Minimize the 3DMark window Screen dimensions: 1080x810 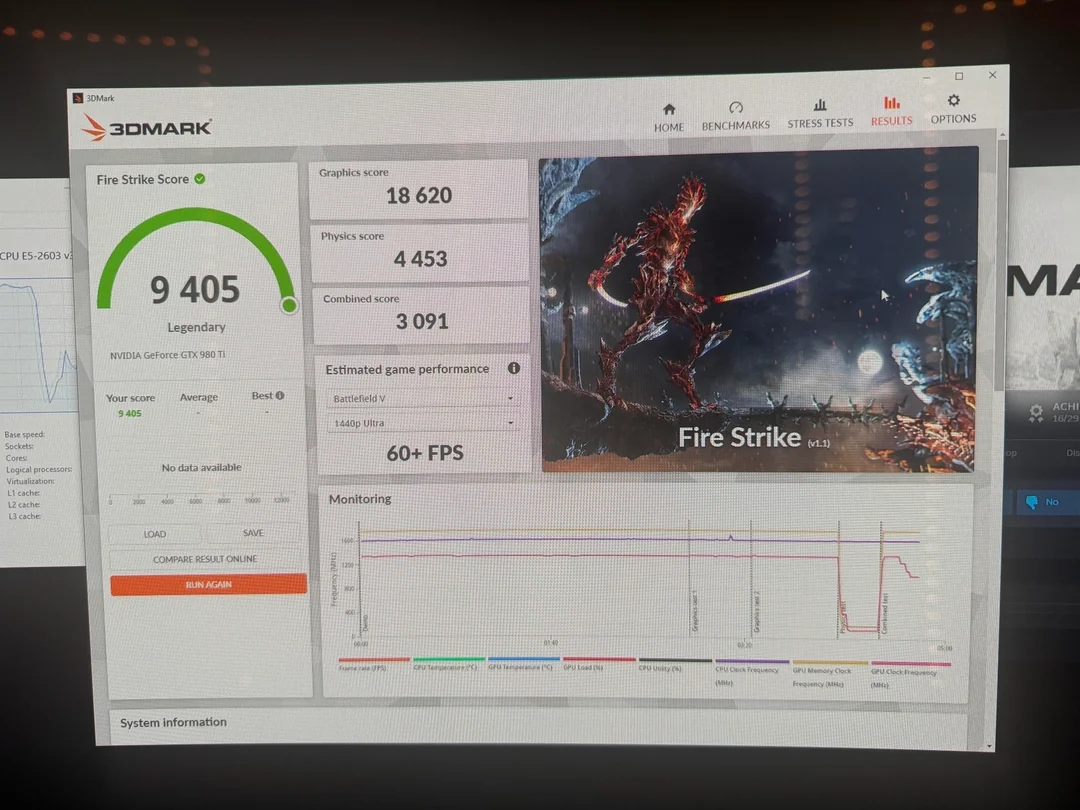(926, 78)
